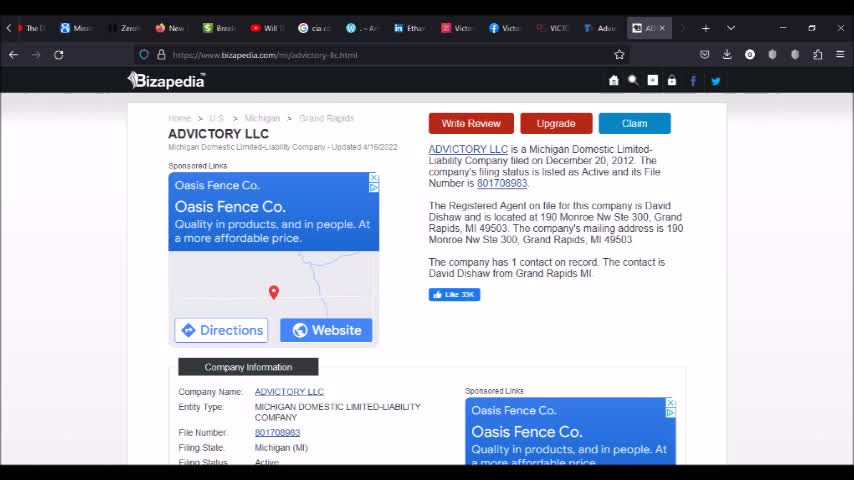Click the padlock login icon in Bizapedia header

tap(672, 81)
